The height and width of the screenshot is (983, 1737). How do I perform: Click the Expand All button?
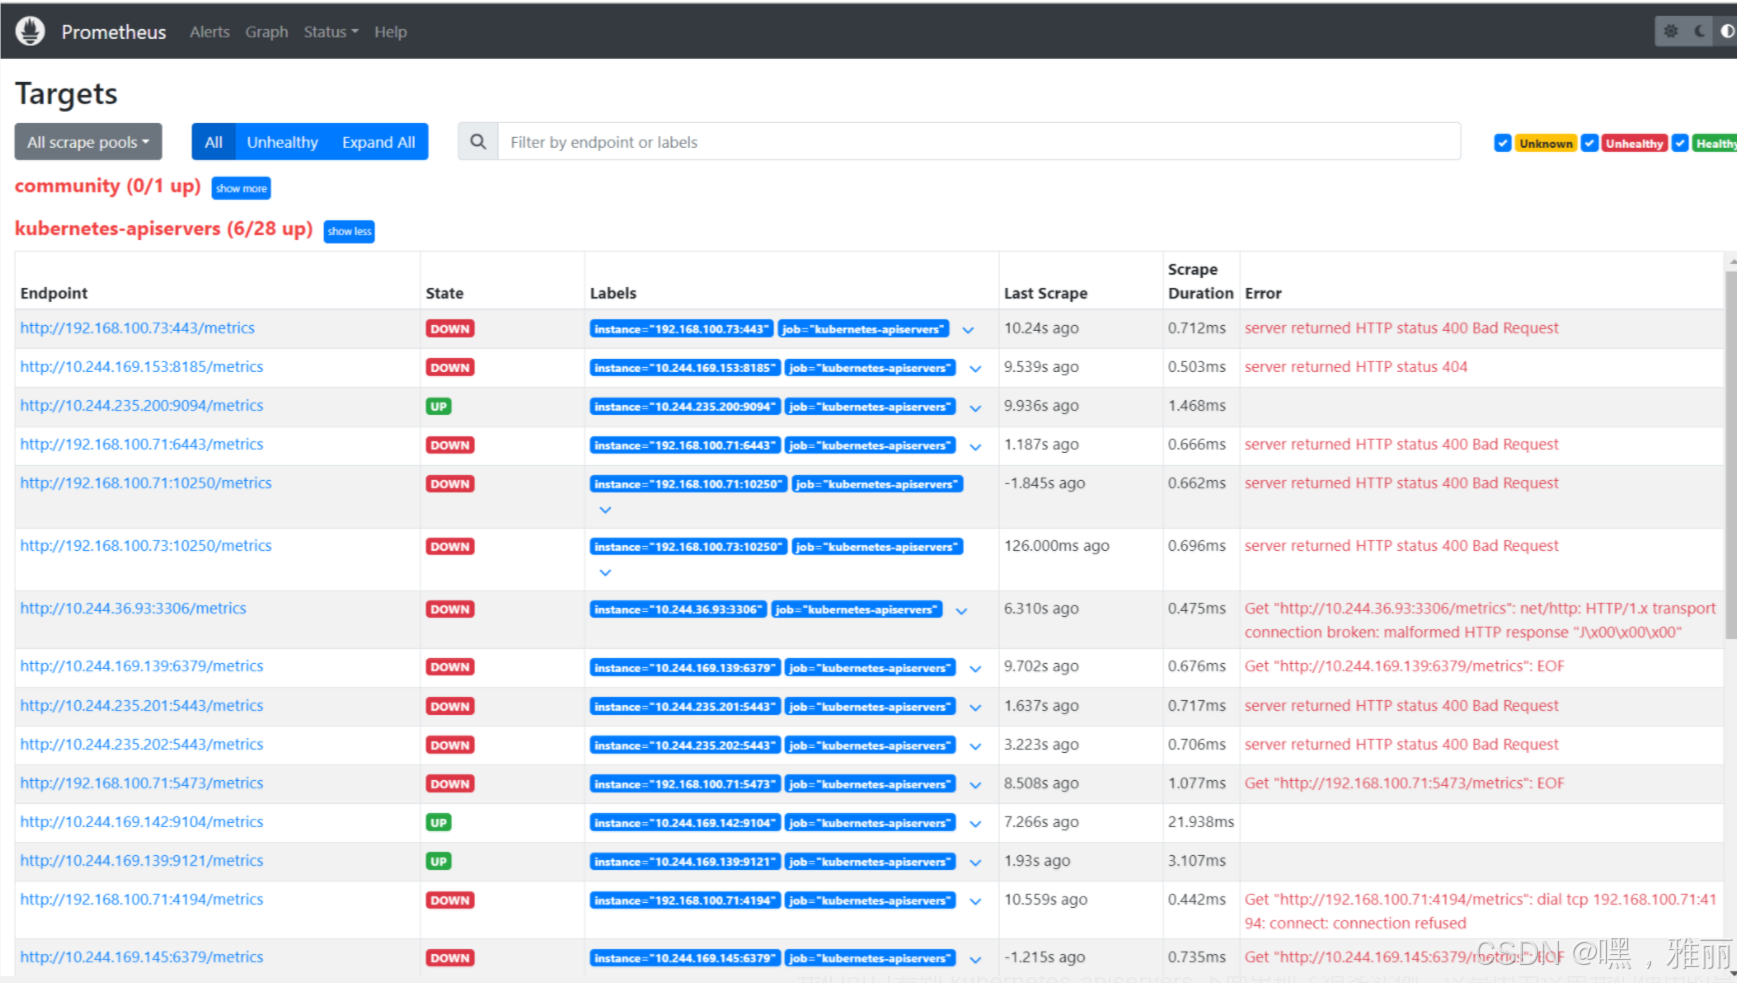pyautogui.click(x=379, y=142)
